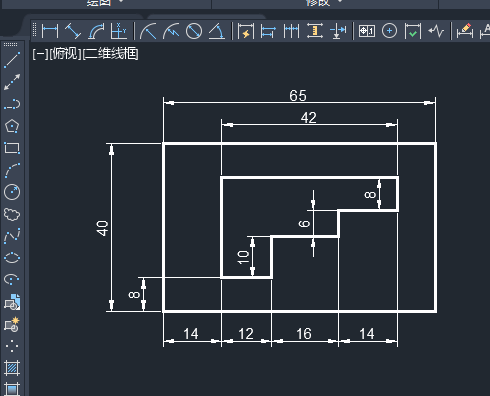
Task: Select the Polygon tool
Action: (x=12, y=126)
